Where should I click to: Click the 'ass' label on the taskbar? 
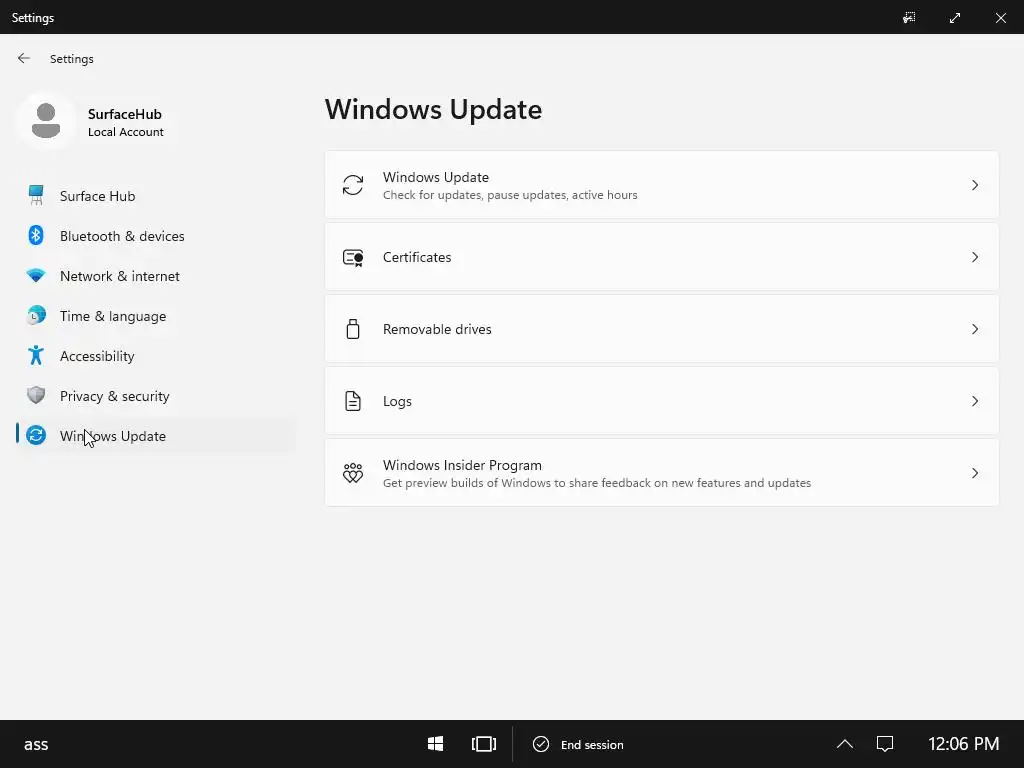coord(36,744)
